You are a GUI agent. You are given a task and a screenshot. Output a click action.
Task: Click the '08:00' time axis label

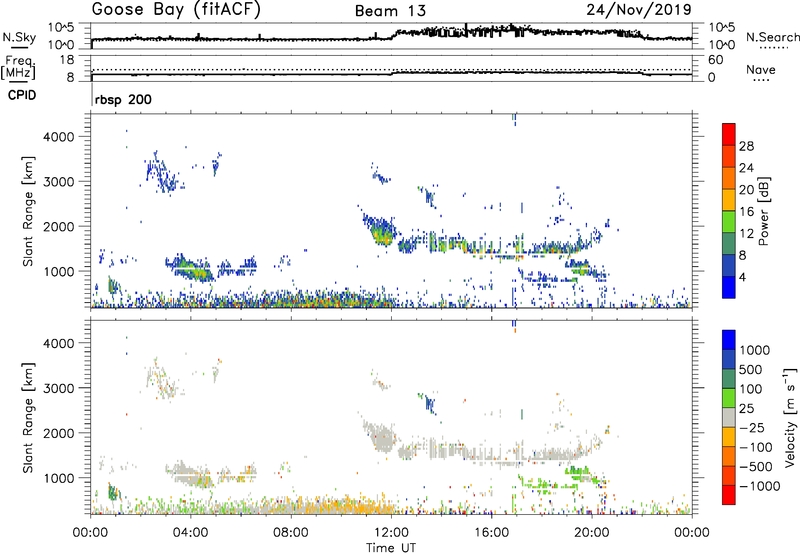point(291,533)
